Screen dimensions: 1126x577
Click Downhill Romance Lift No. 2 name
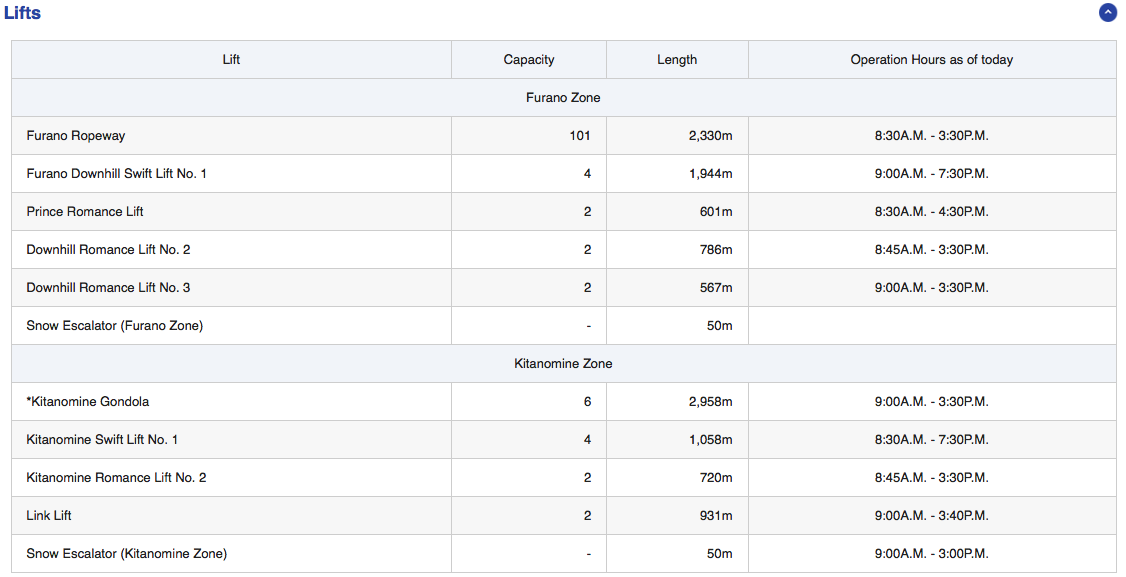[x=108, y=250]
